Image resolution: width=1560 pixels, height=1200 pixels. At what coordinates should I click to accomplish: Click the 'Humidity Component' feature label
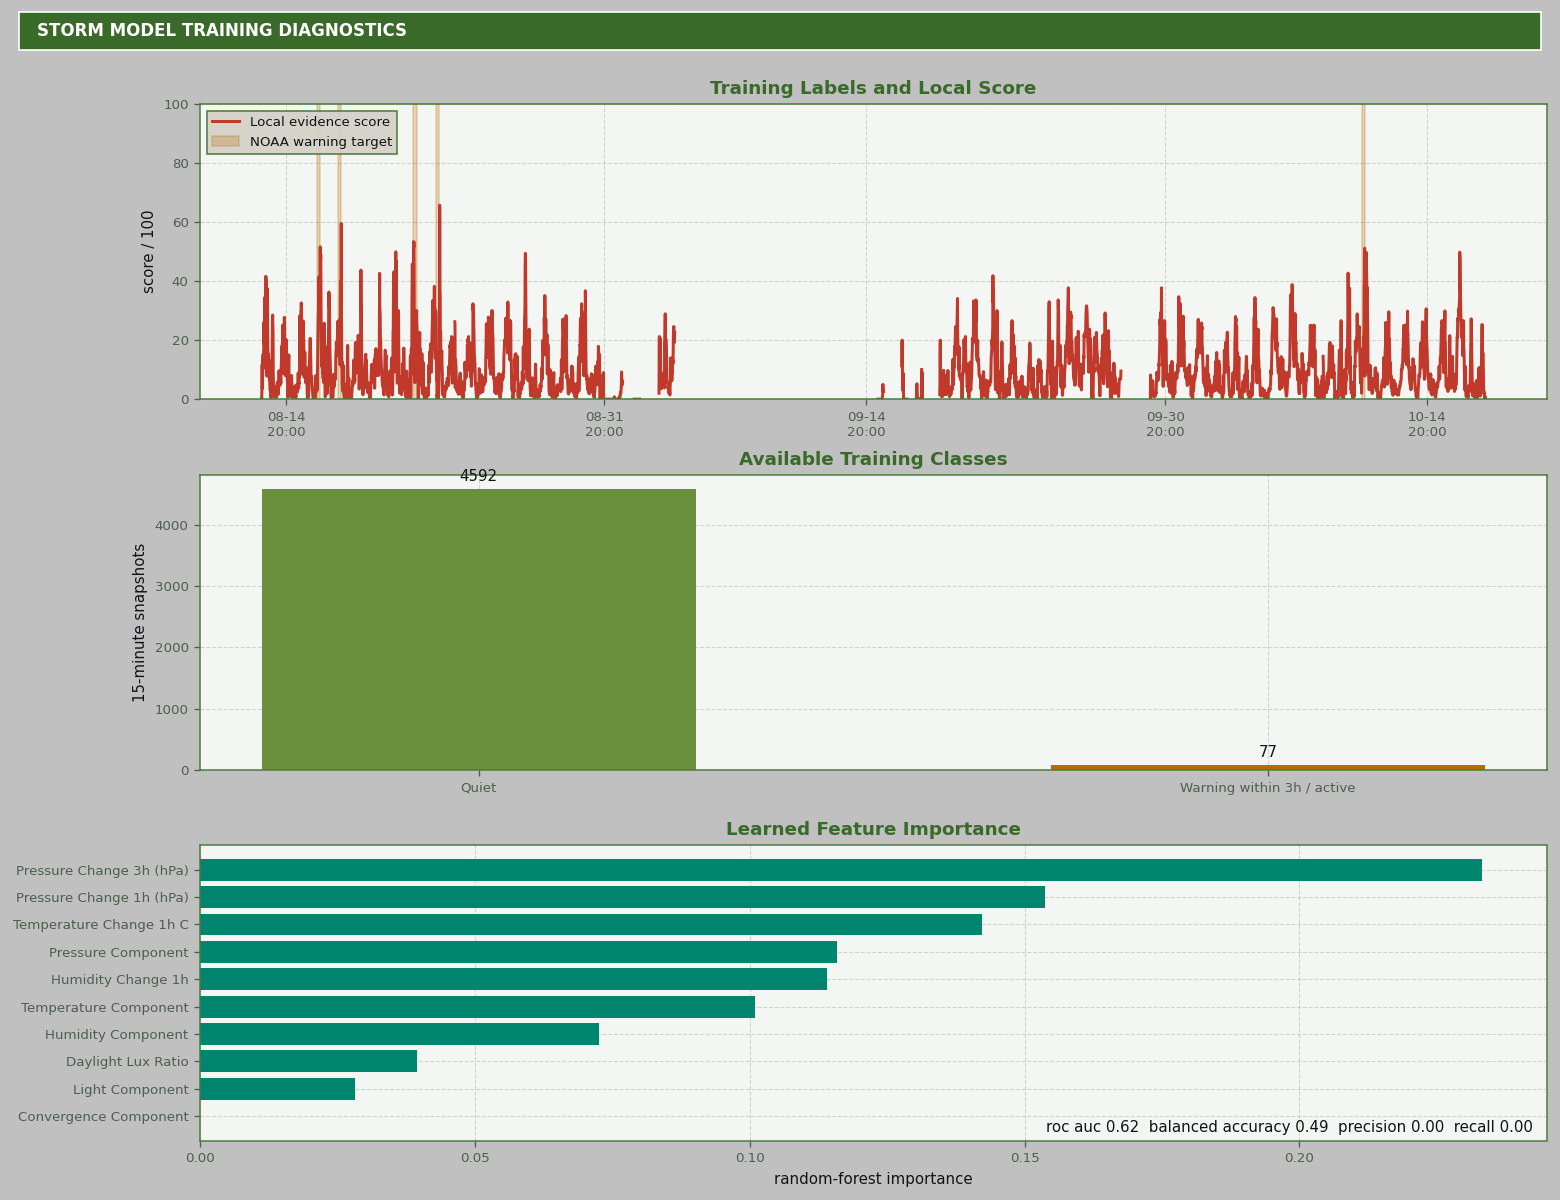(116, 1034)
